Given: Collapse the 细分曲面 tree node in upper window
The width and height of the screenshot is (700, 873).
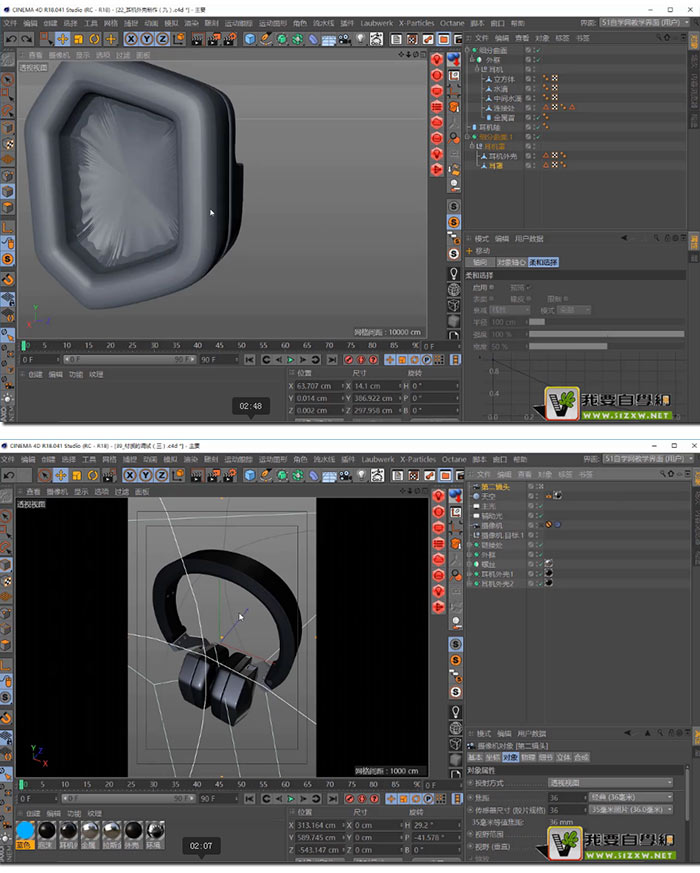Looking at the screenshot, I should click(468, 50).
